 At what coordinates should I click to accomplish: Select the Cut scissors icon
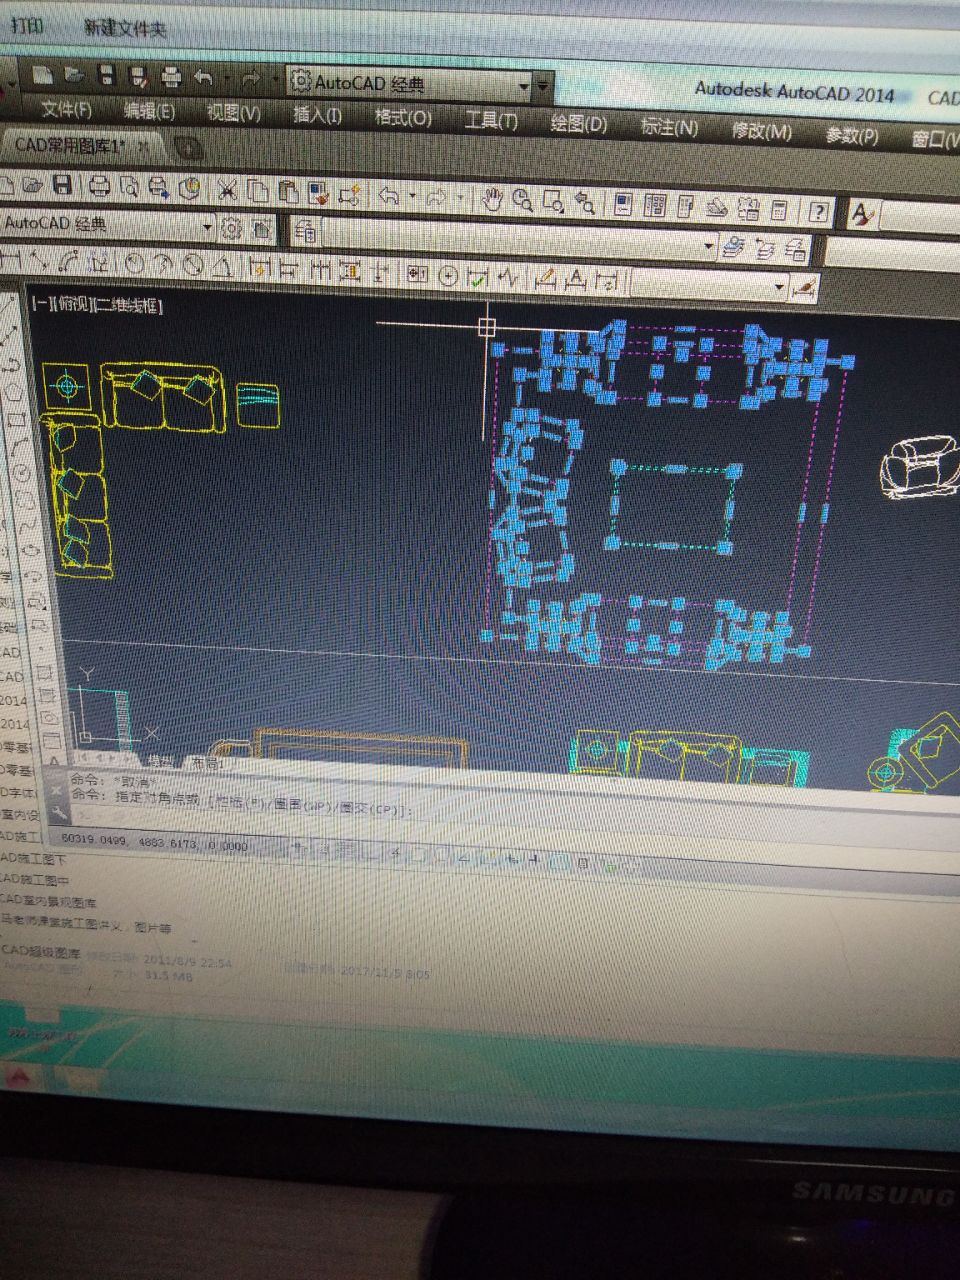tap(229, 190)
